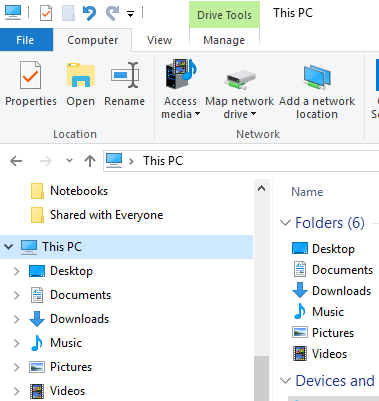The height and width of the screenshot is (401, 379).
Task: Open the recent locations dropdown arrow
Action: [69, 161]
